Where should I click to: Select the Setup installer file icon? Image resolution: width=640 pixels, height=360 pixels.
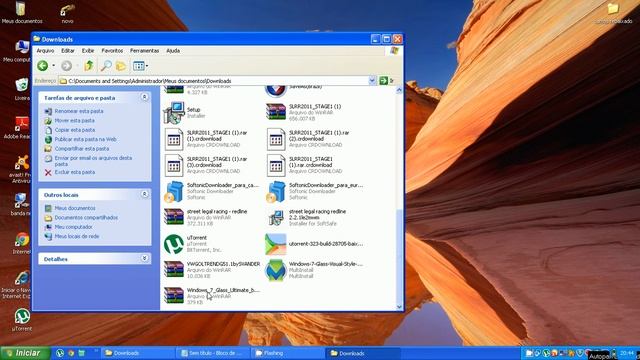(174, 113)
